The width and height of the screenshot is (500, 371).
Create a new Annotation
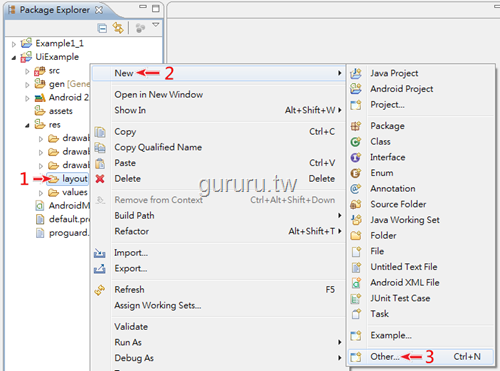click(x=421, y=189)
